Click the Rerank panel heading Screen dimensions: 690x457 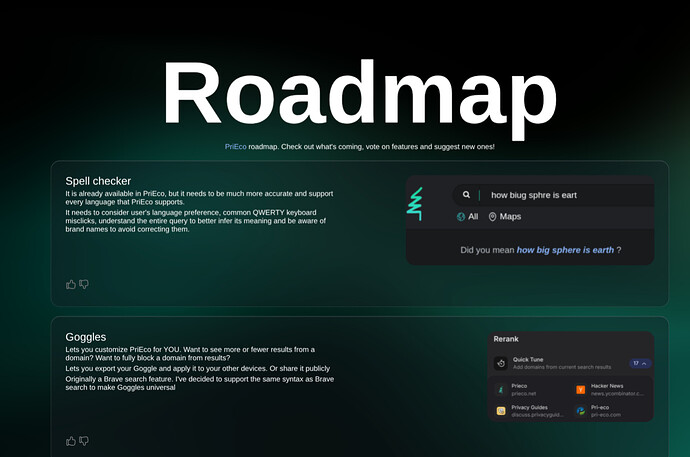[506, 339]
